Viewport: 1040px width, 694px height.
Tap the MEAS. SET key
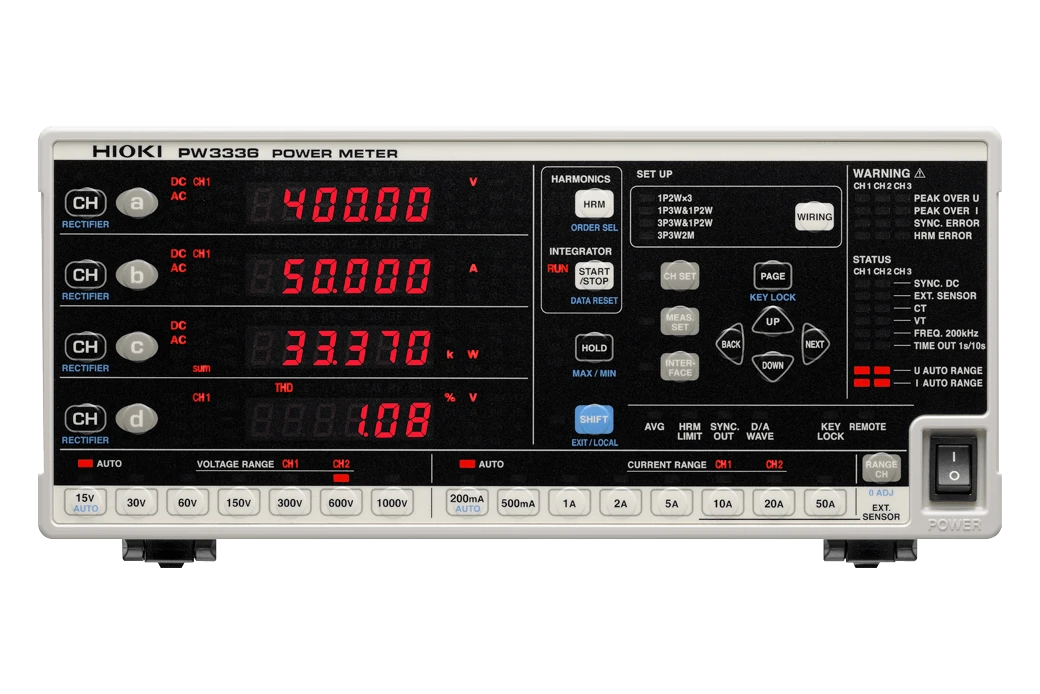point(680,322)
